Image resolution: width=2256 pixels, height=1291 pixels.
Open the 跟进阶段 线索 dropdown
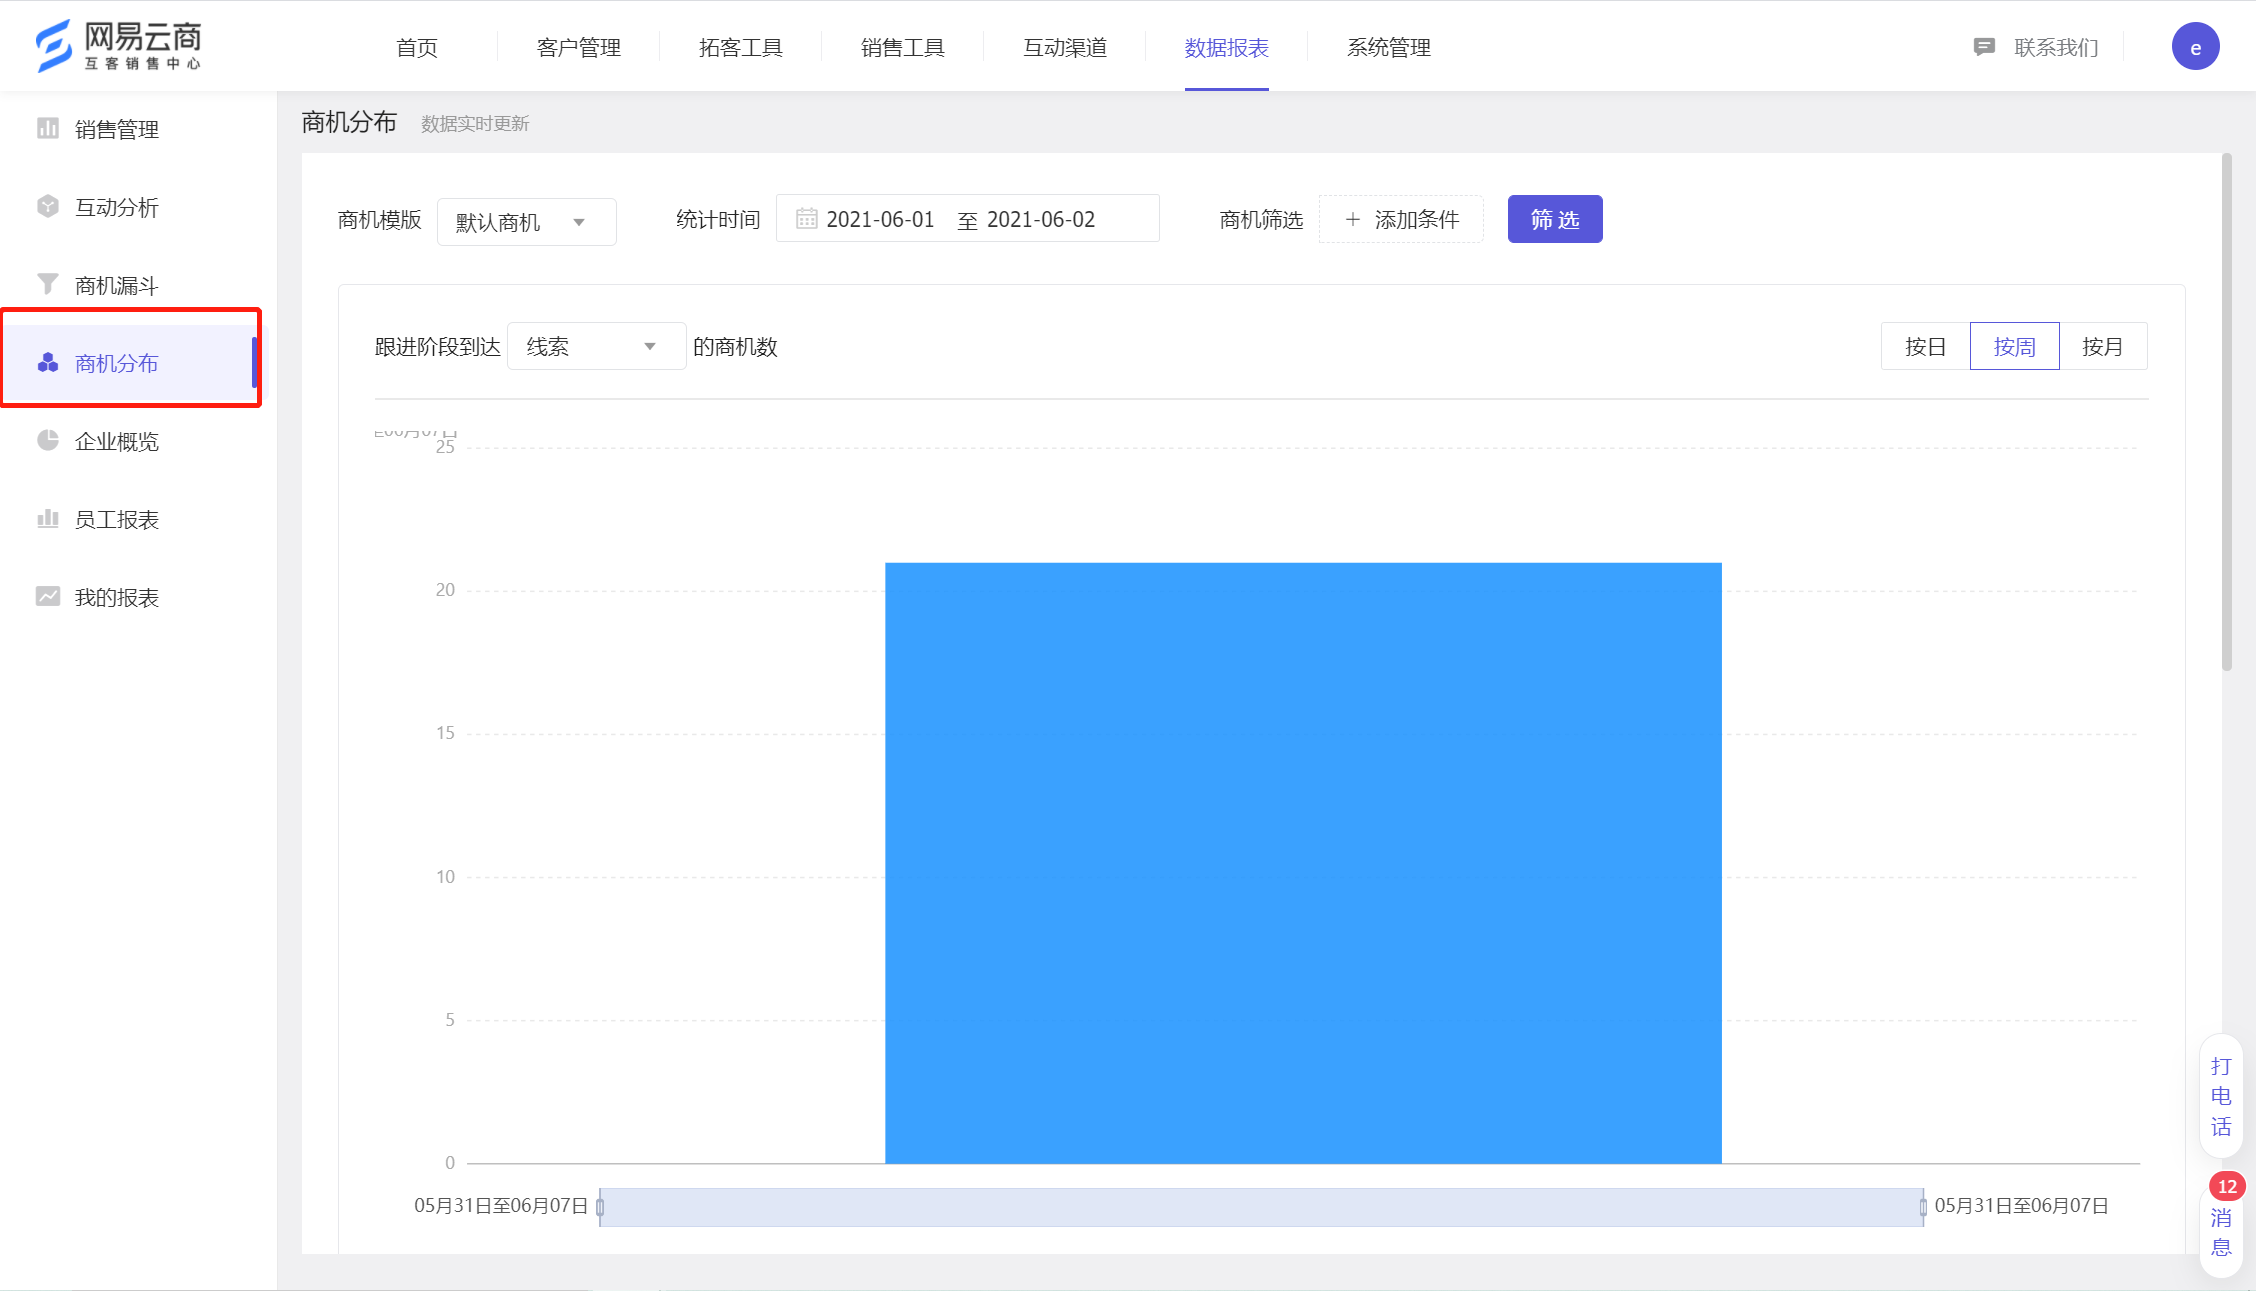click(x=596, y=346)
